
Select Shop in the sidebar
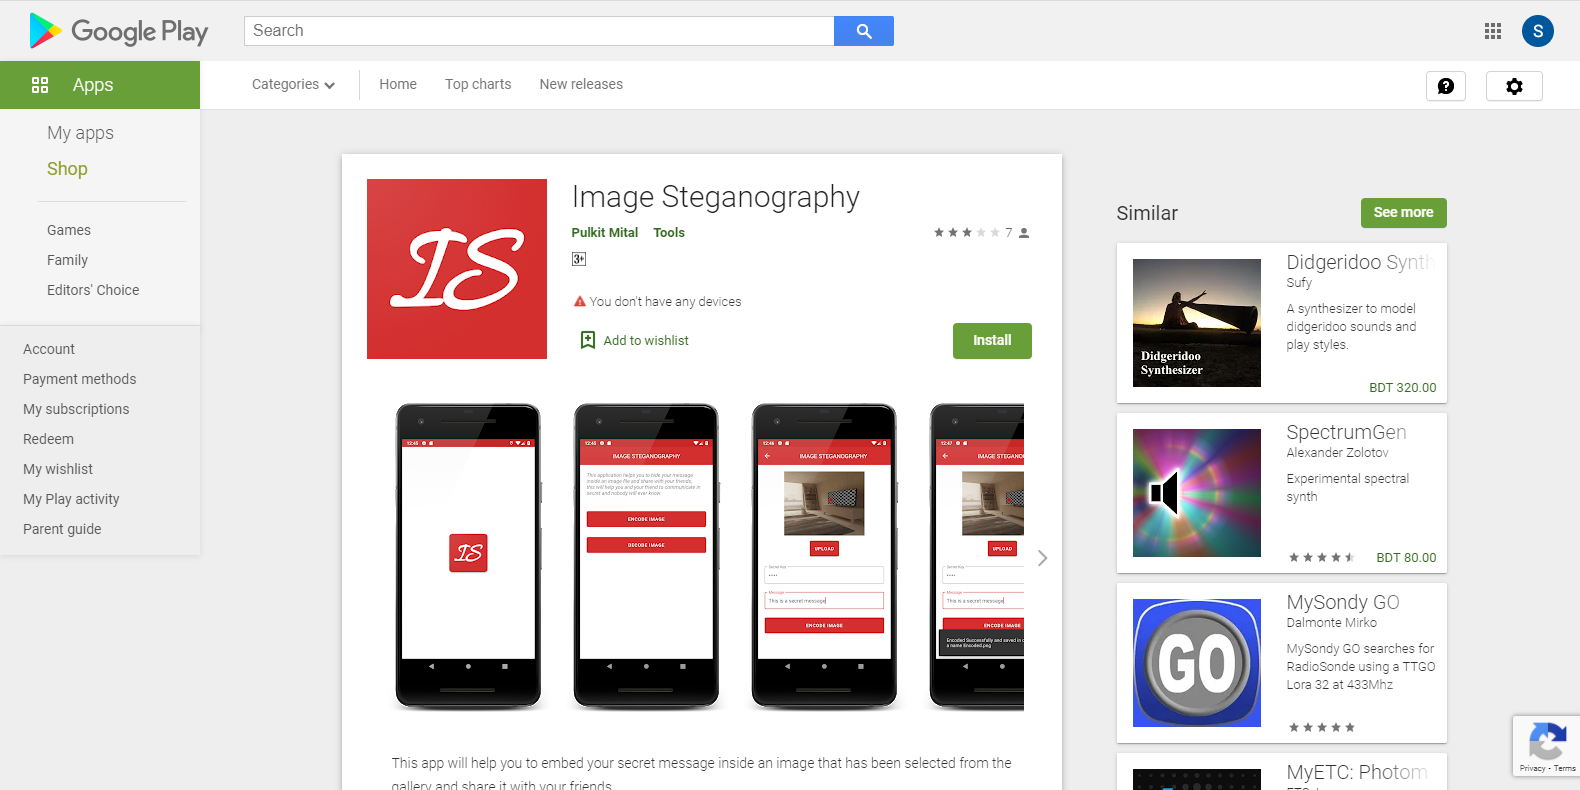67,169
